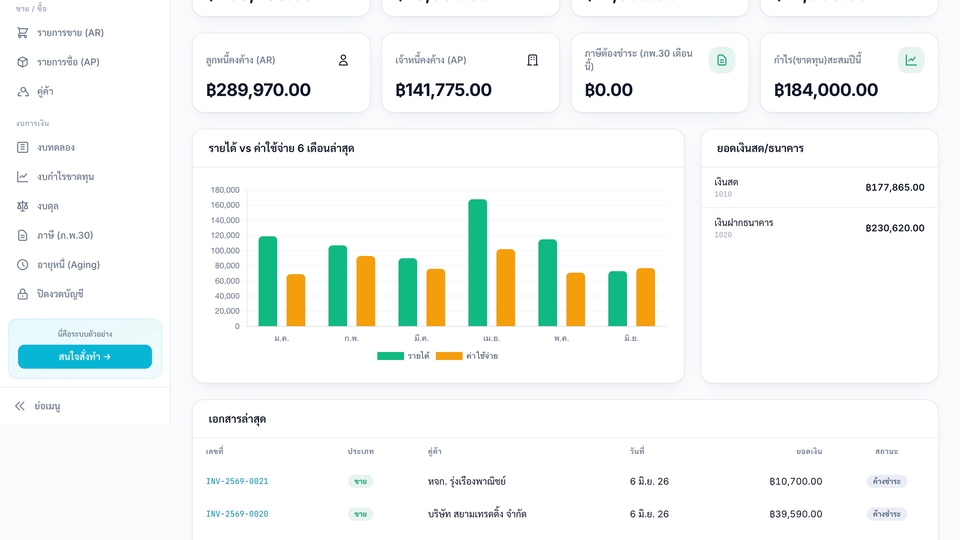The width and height of the screenshot is (960, 540).
Task: Select the เงินฝากธนาคาร account row
Action: 819,228
